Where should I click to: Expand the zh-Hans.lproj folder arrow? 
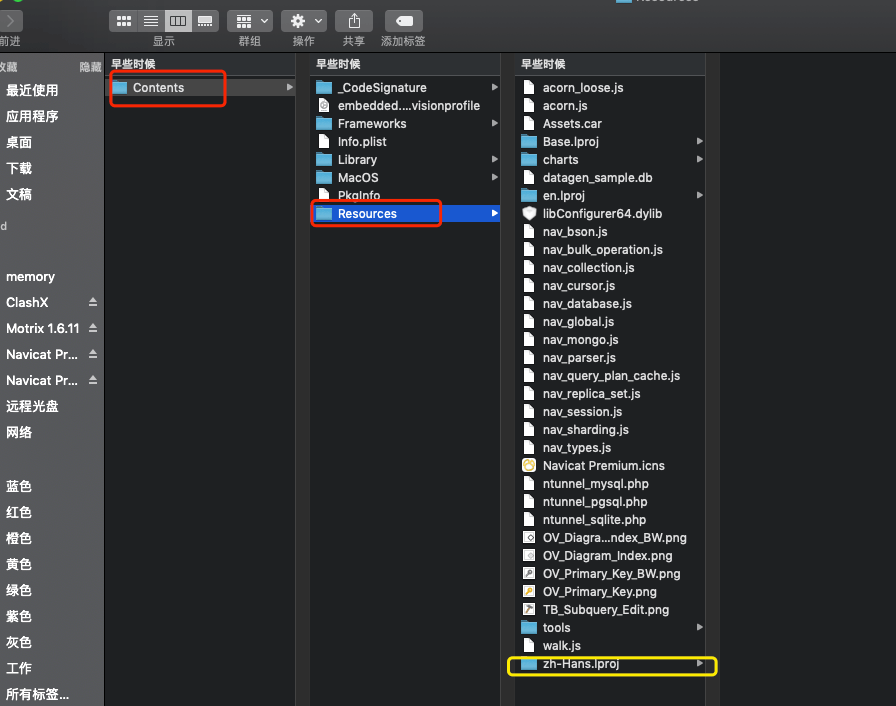tap(699, 663)
